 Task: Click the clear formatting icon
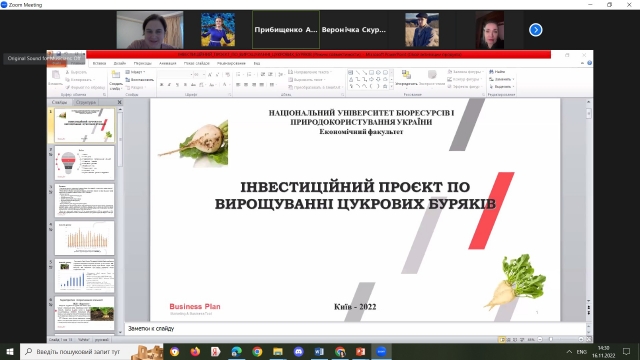pos(228,75)
